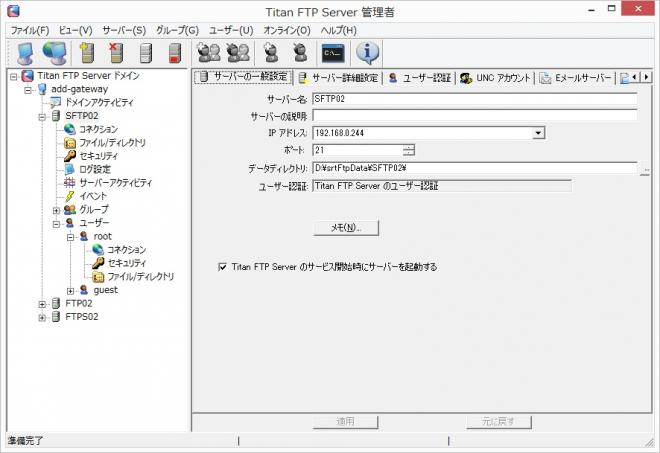The image size is (660, 453).
Task: Open the サーバー(S) menu
Action: (124, 30)
